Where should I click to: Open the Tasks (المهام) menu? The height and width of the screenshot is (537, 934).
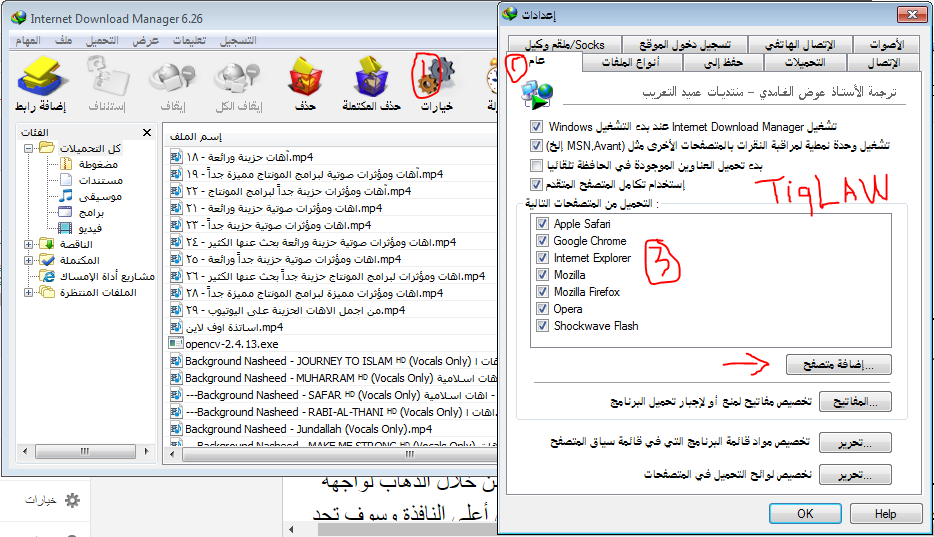pyautogui.click(x=28, y=40)
